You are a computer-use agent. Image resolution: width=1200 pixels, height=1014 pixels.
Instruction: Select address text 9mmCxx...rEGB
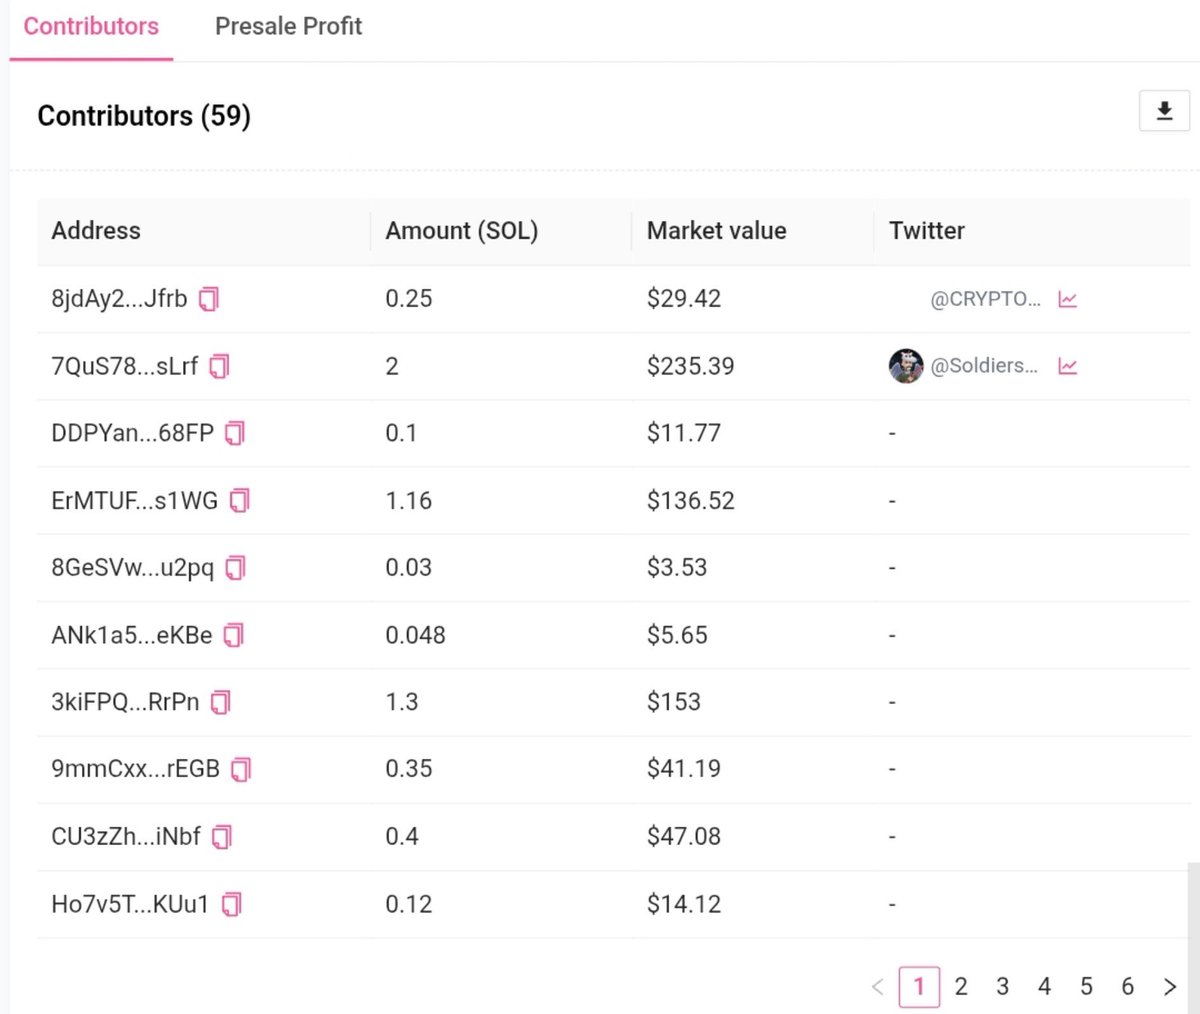tap(135, 769)
